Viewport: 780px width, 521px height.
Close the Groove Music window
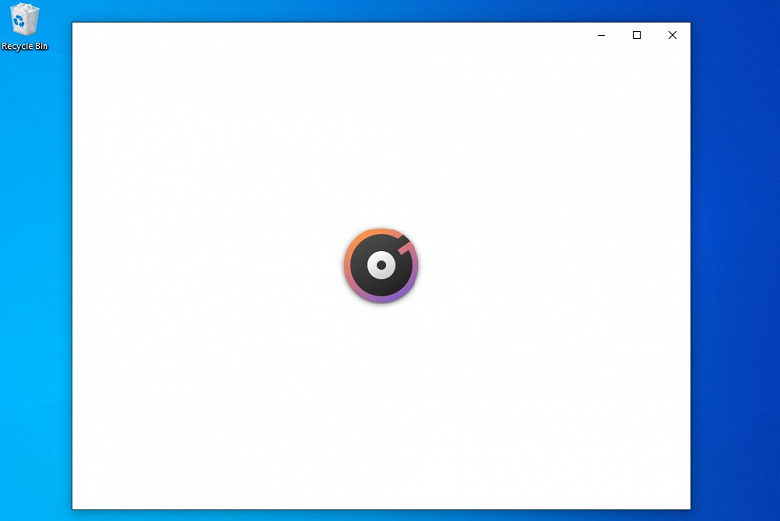(673, 35)
